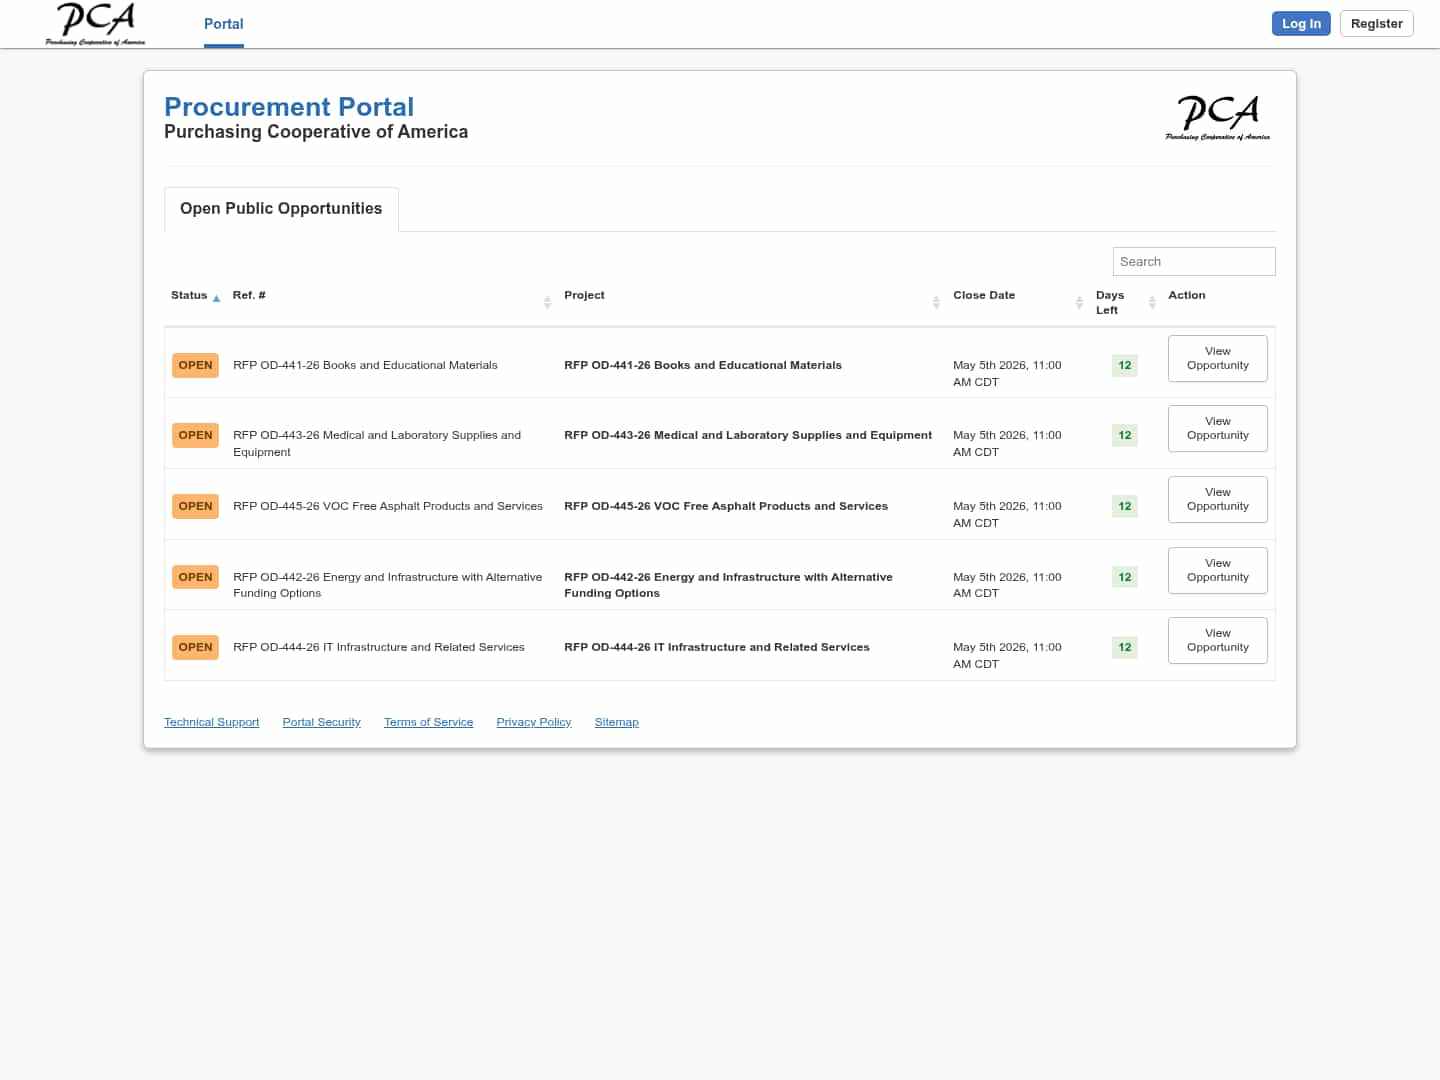
Task: View Opportunity for VOC Free Asphalt Products
Action: [x=1217, y=499]
